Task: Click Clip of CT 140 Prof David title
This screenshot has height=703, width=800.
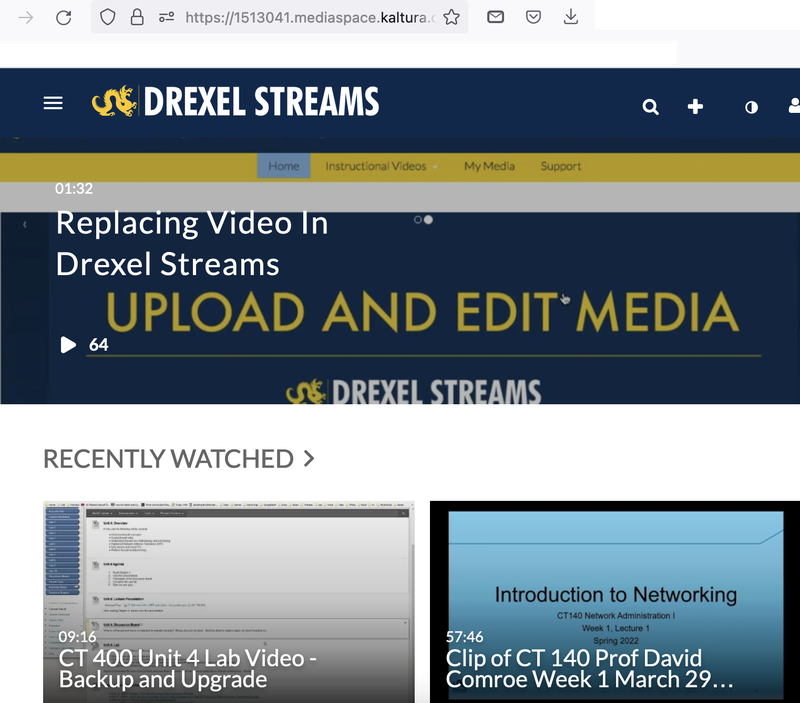Action: 589,669
